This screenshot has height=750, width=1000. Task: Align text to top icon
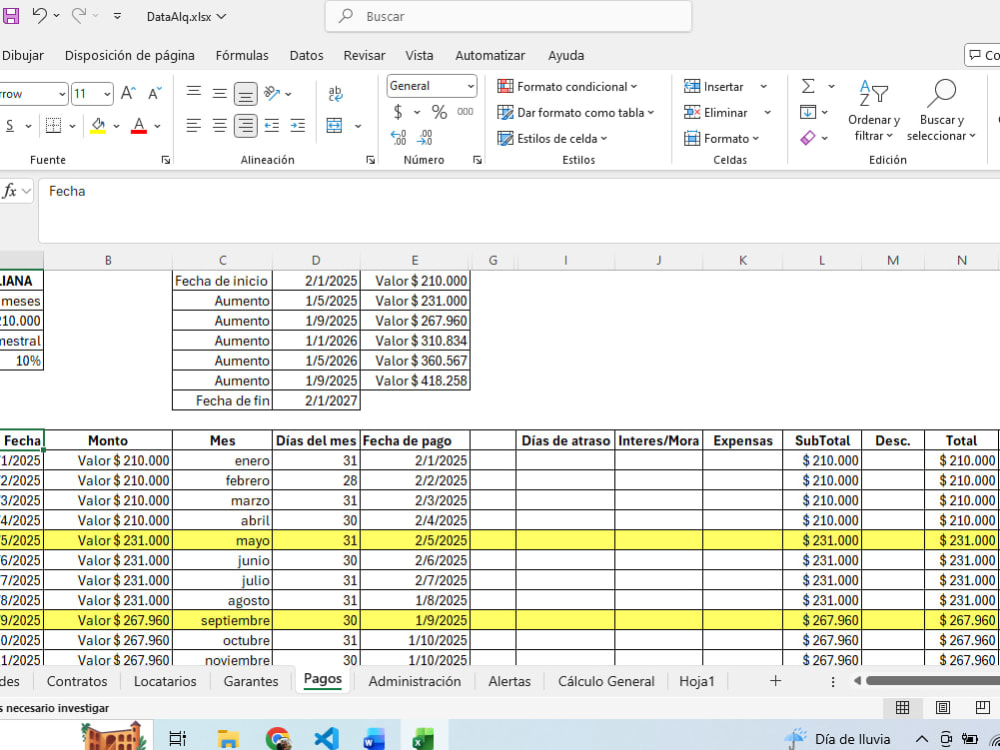(194, 94)
